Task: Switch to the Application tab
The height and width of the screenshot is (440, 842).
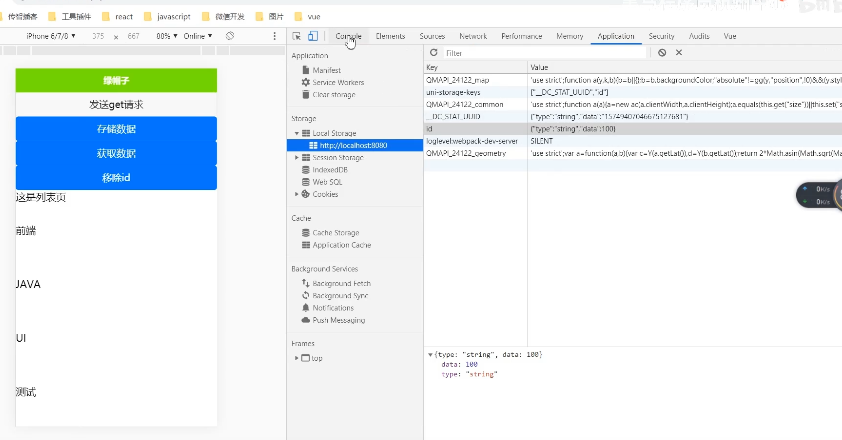Action: coord(616,36)
